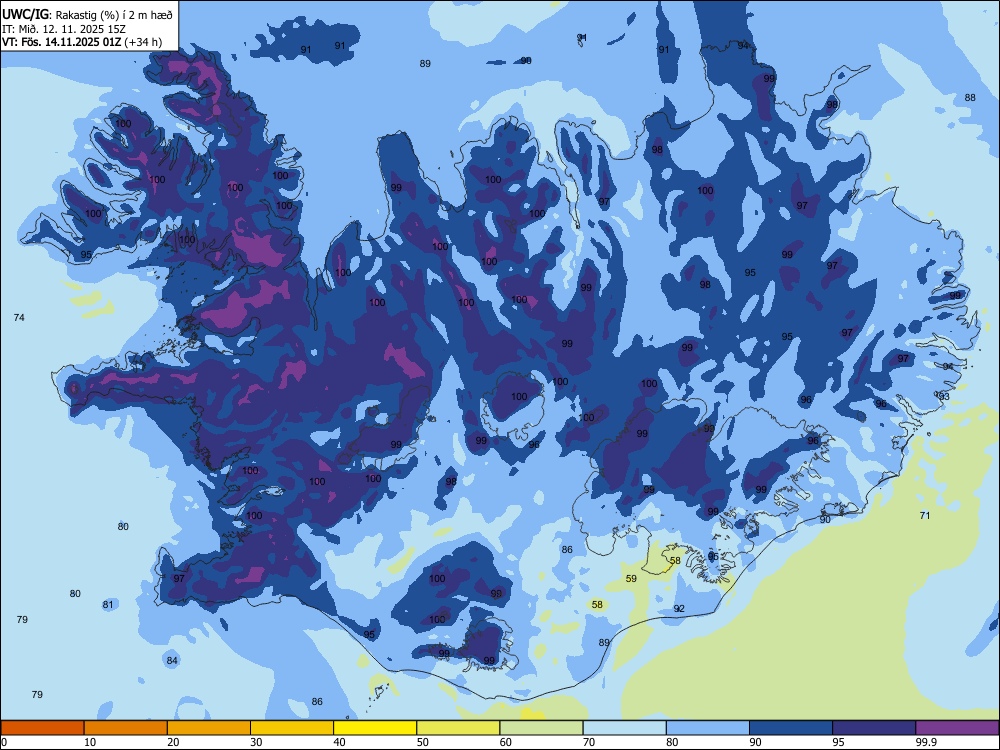Click the orange 10–20 legend color band
The image size is (1000, 750).
126,728
